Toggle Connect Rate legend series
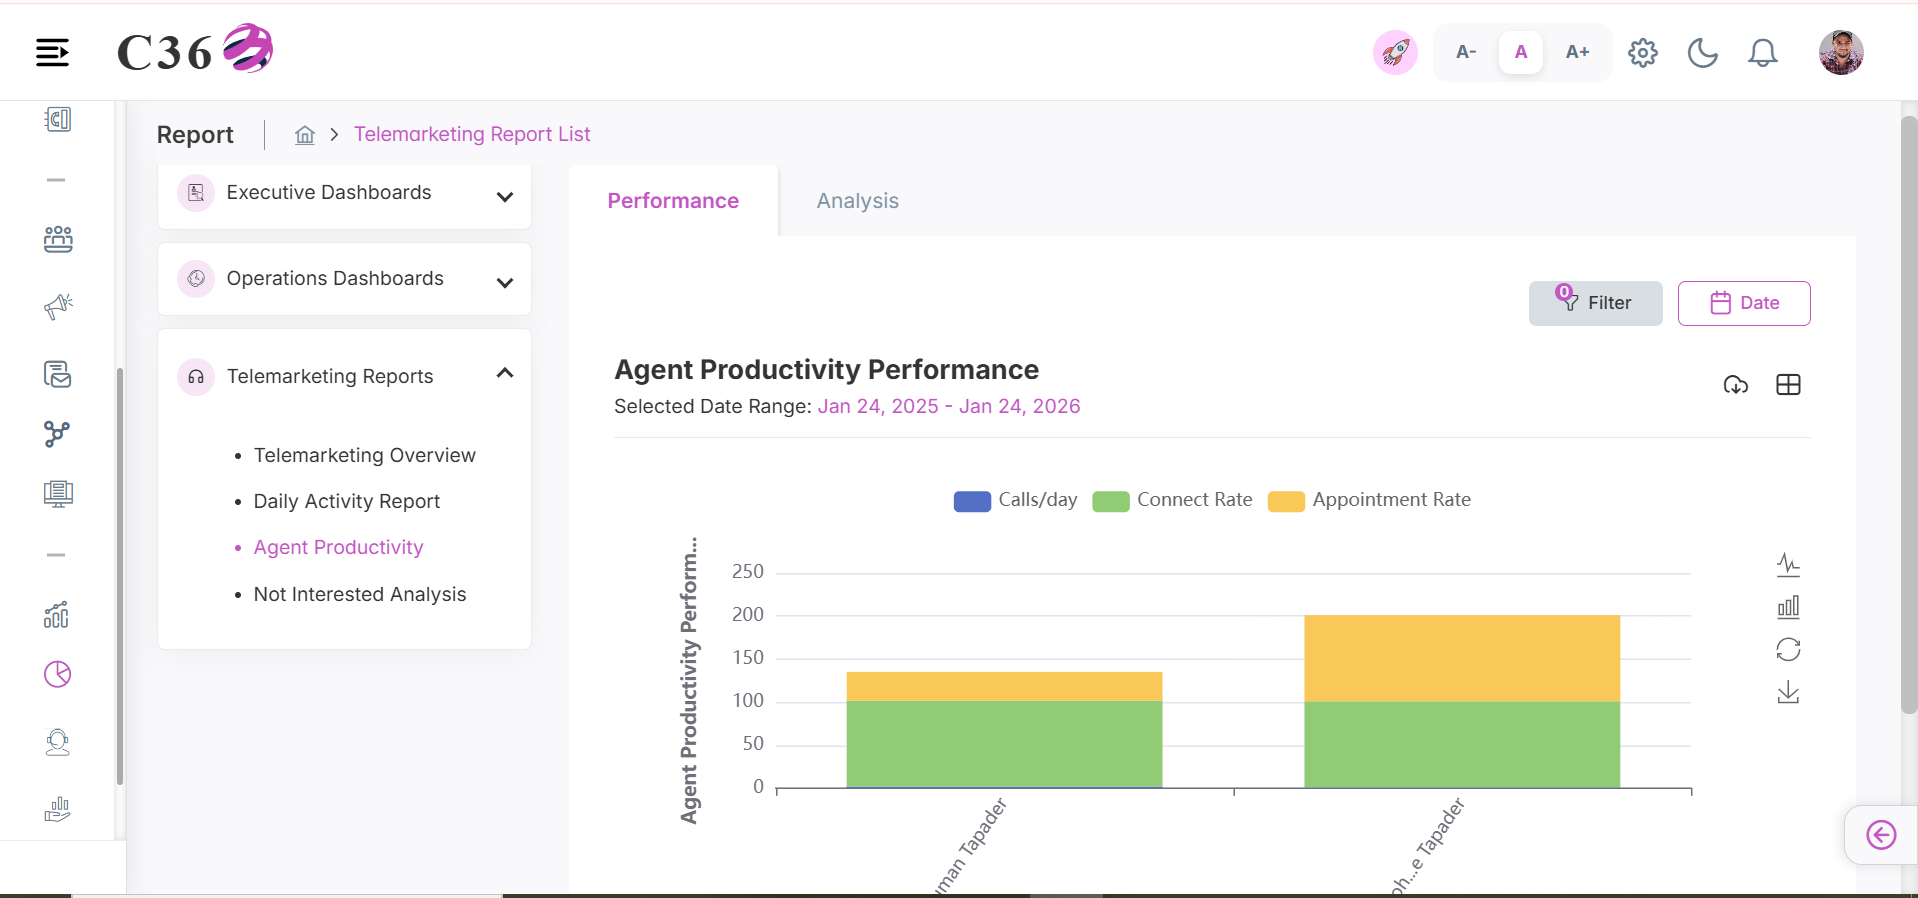This screenshot has height=898, width=1918. pyautogui.click(x=1173, y=500)
